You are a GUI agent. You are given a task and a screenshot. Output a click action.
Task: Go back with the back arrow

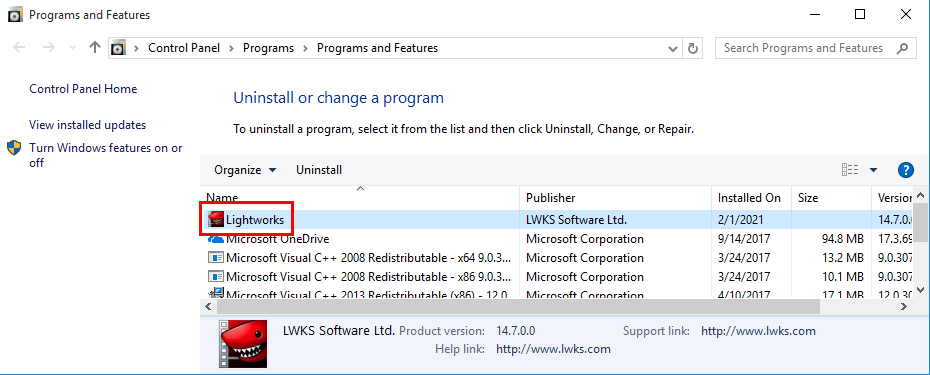click(x=20, y=47)
